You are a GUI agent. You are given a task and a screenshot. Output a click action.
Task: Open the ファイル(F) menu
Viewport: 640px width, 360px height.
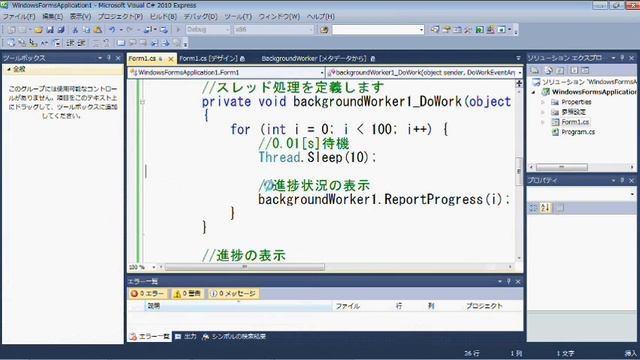click(19, 17)
